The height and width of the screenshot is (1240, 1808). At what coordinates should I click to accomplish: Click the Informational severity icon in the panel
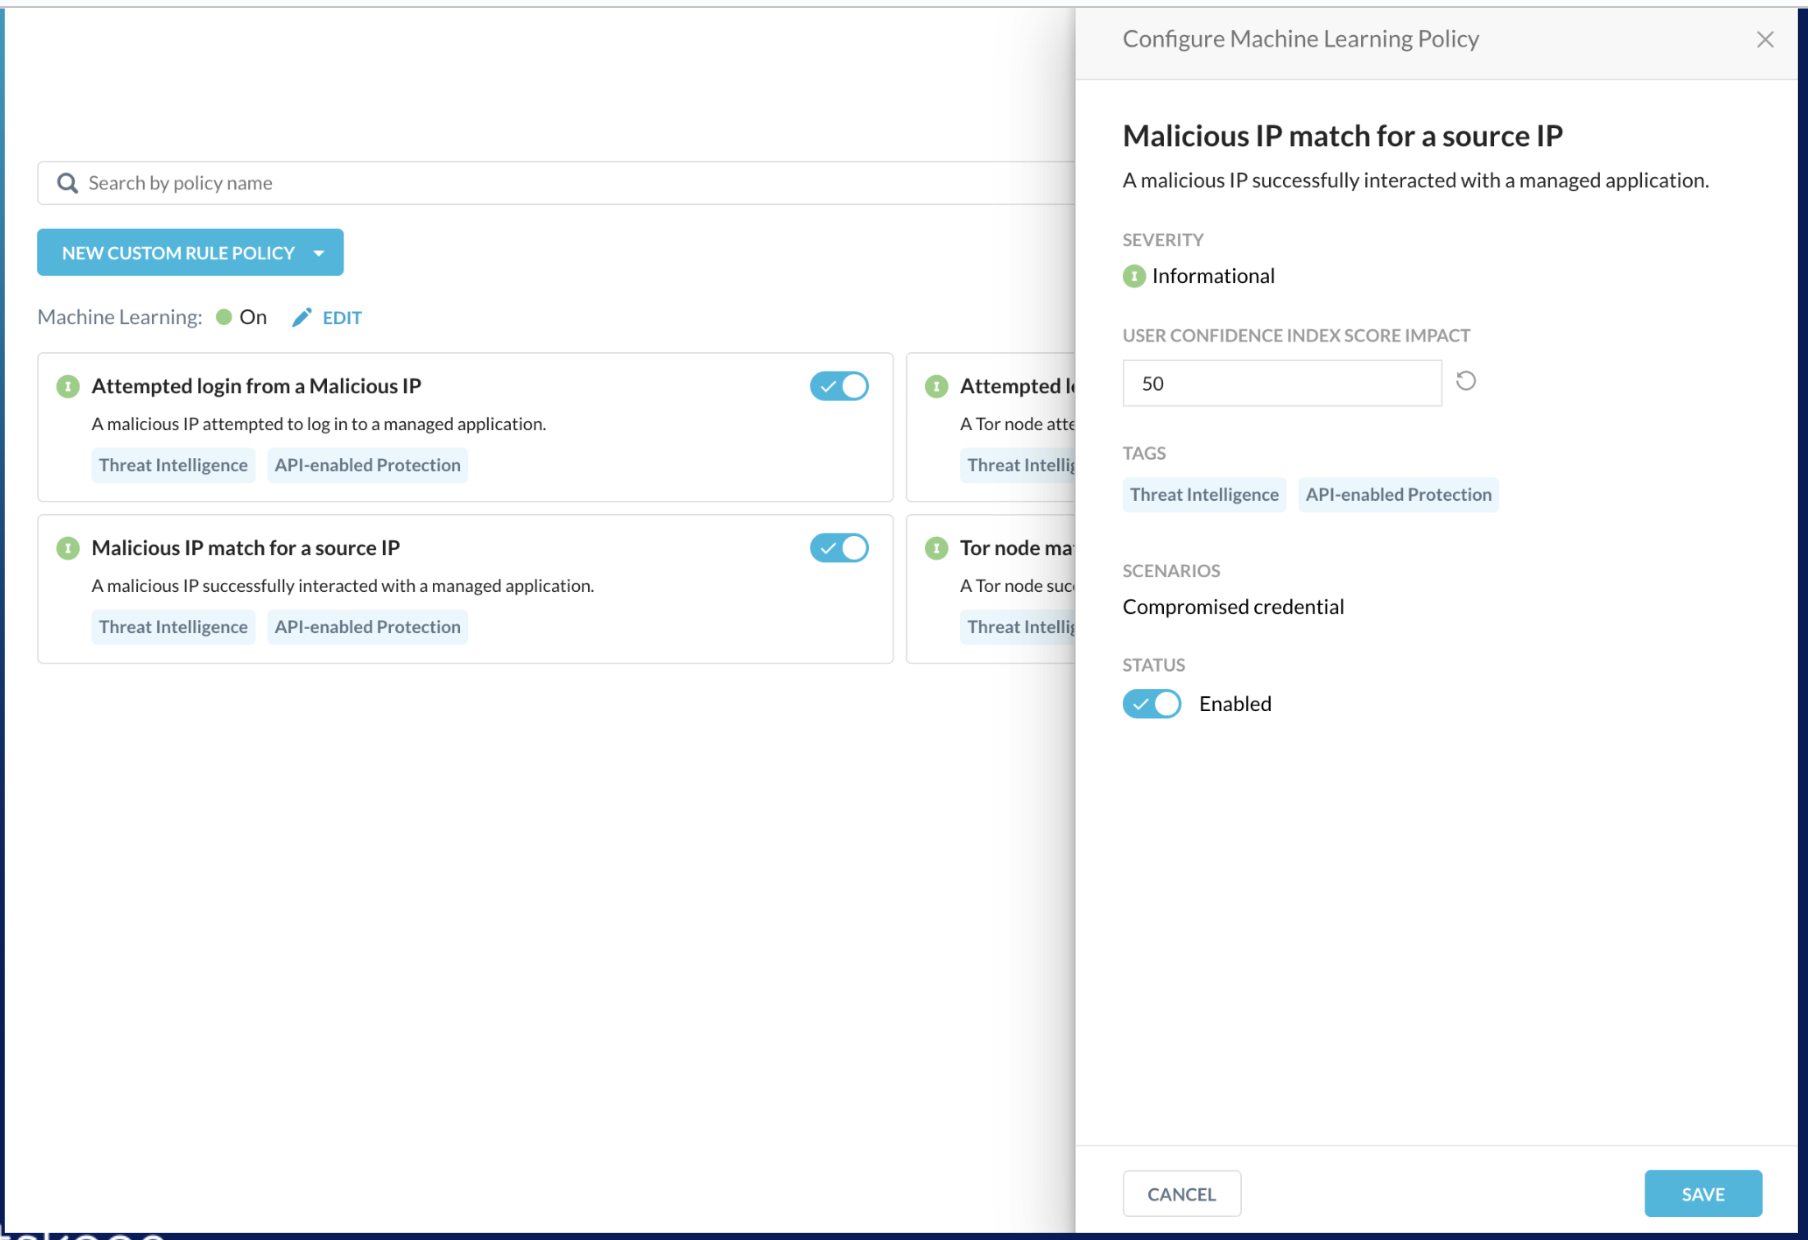(x=1133, y=276)
